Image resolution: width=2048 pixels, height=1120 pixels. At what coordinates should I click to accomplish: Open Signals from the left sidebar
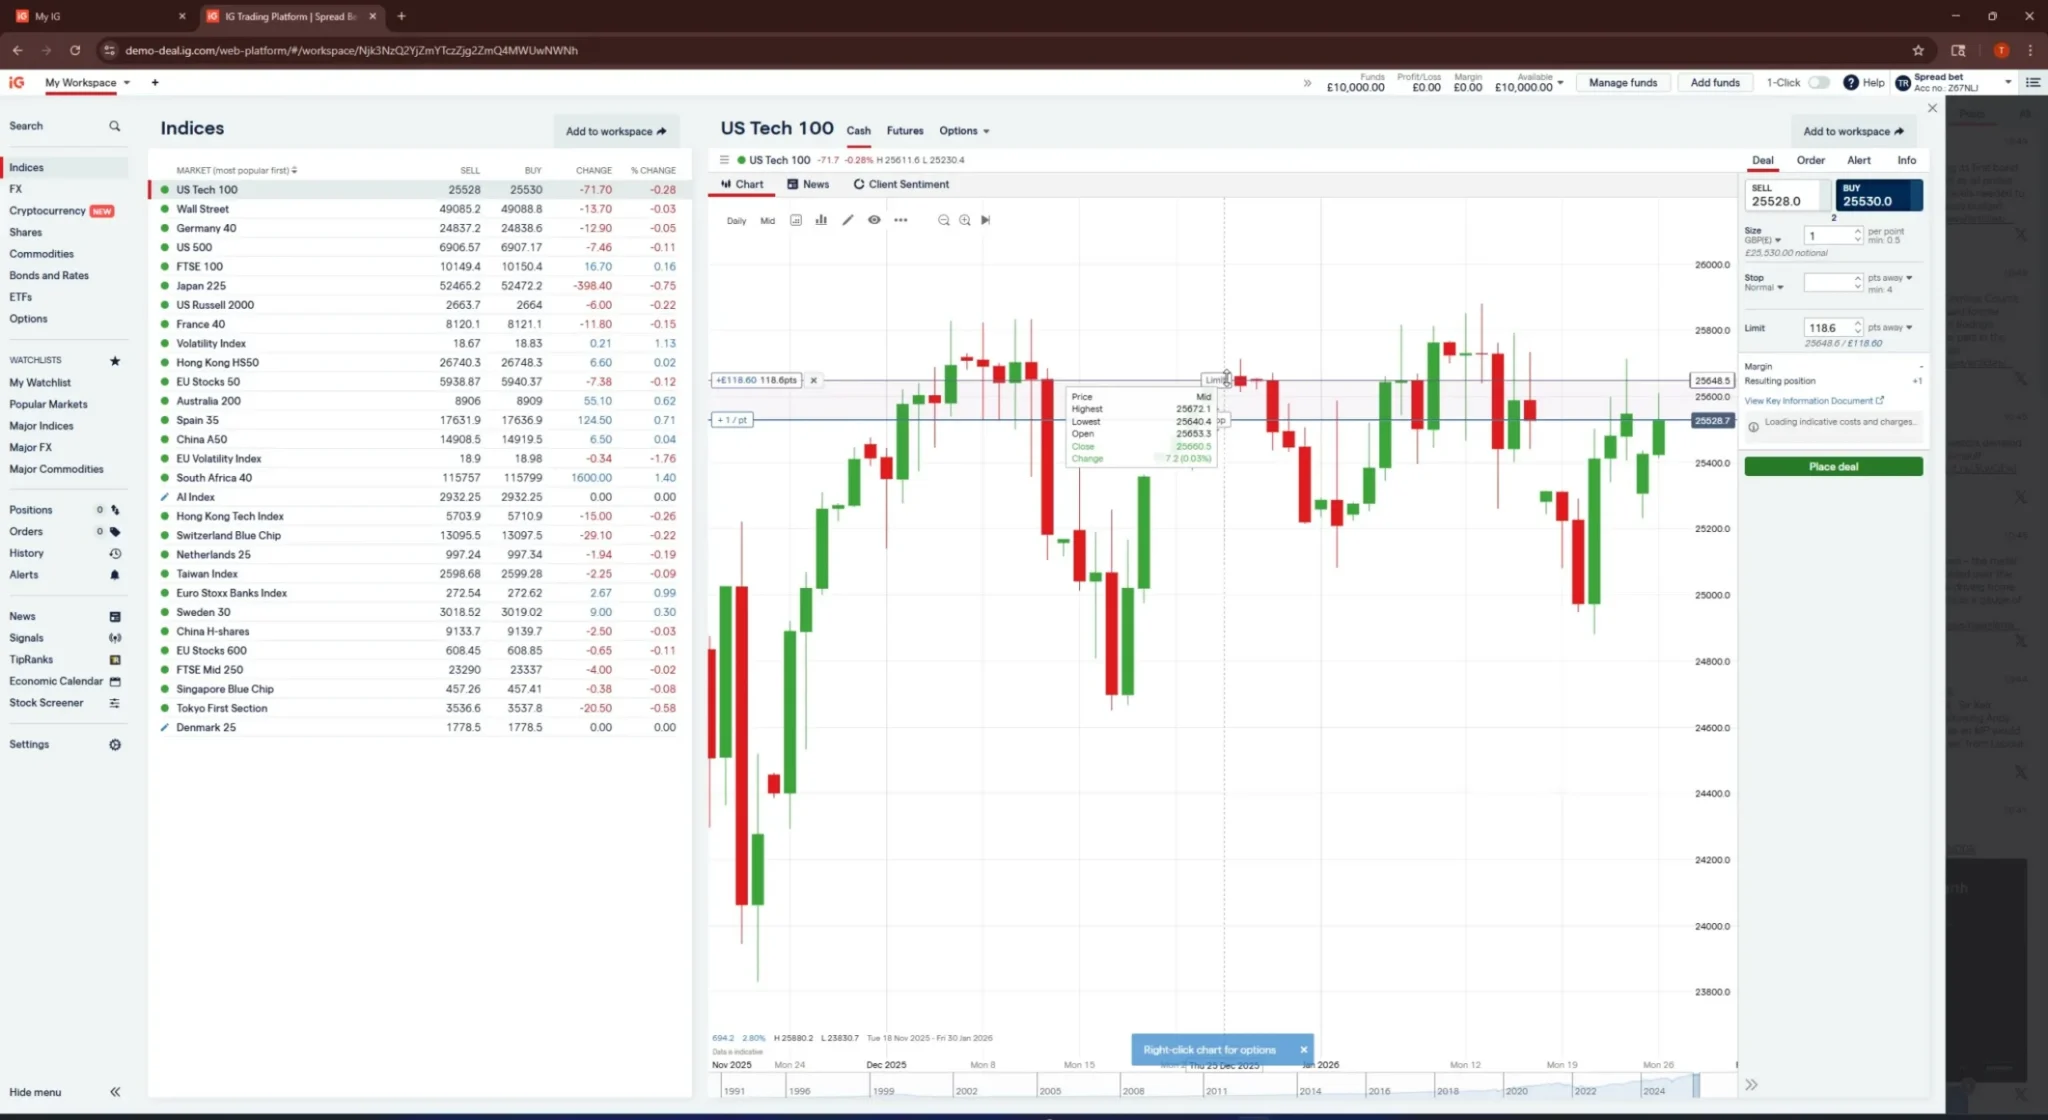point(26,637)
